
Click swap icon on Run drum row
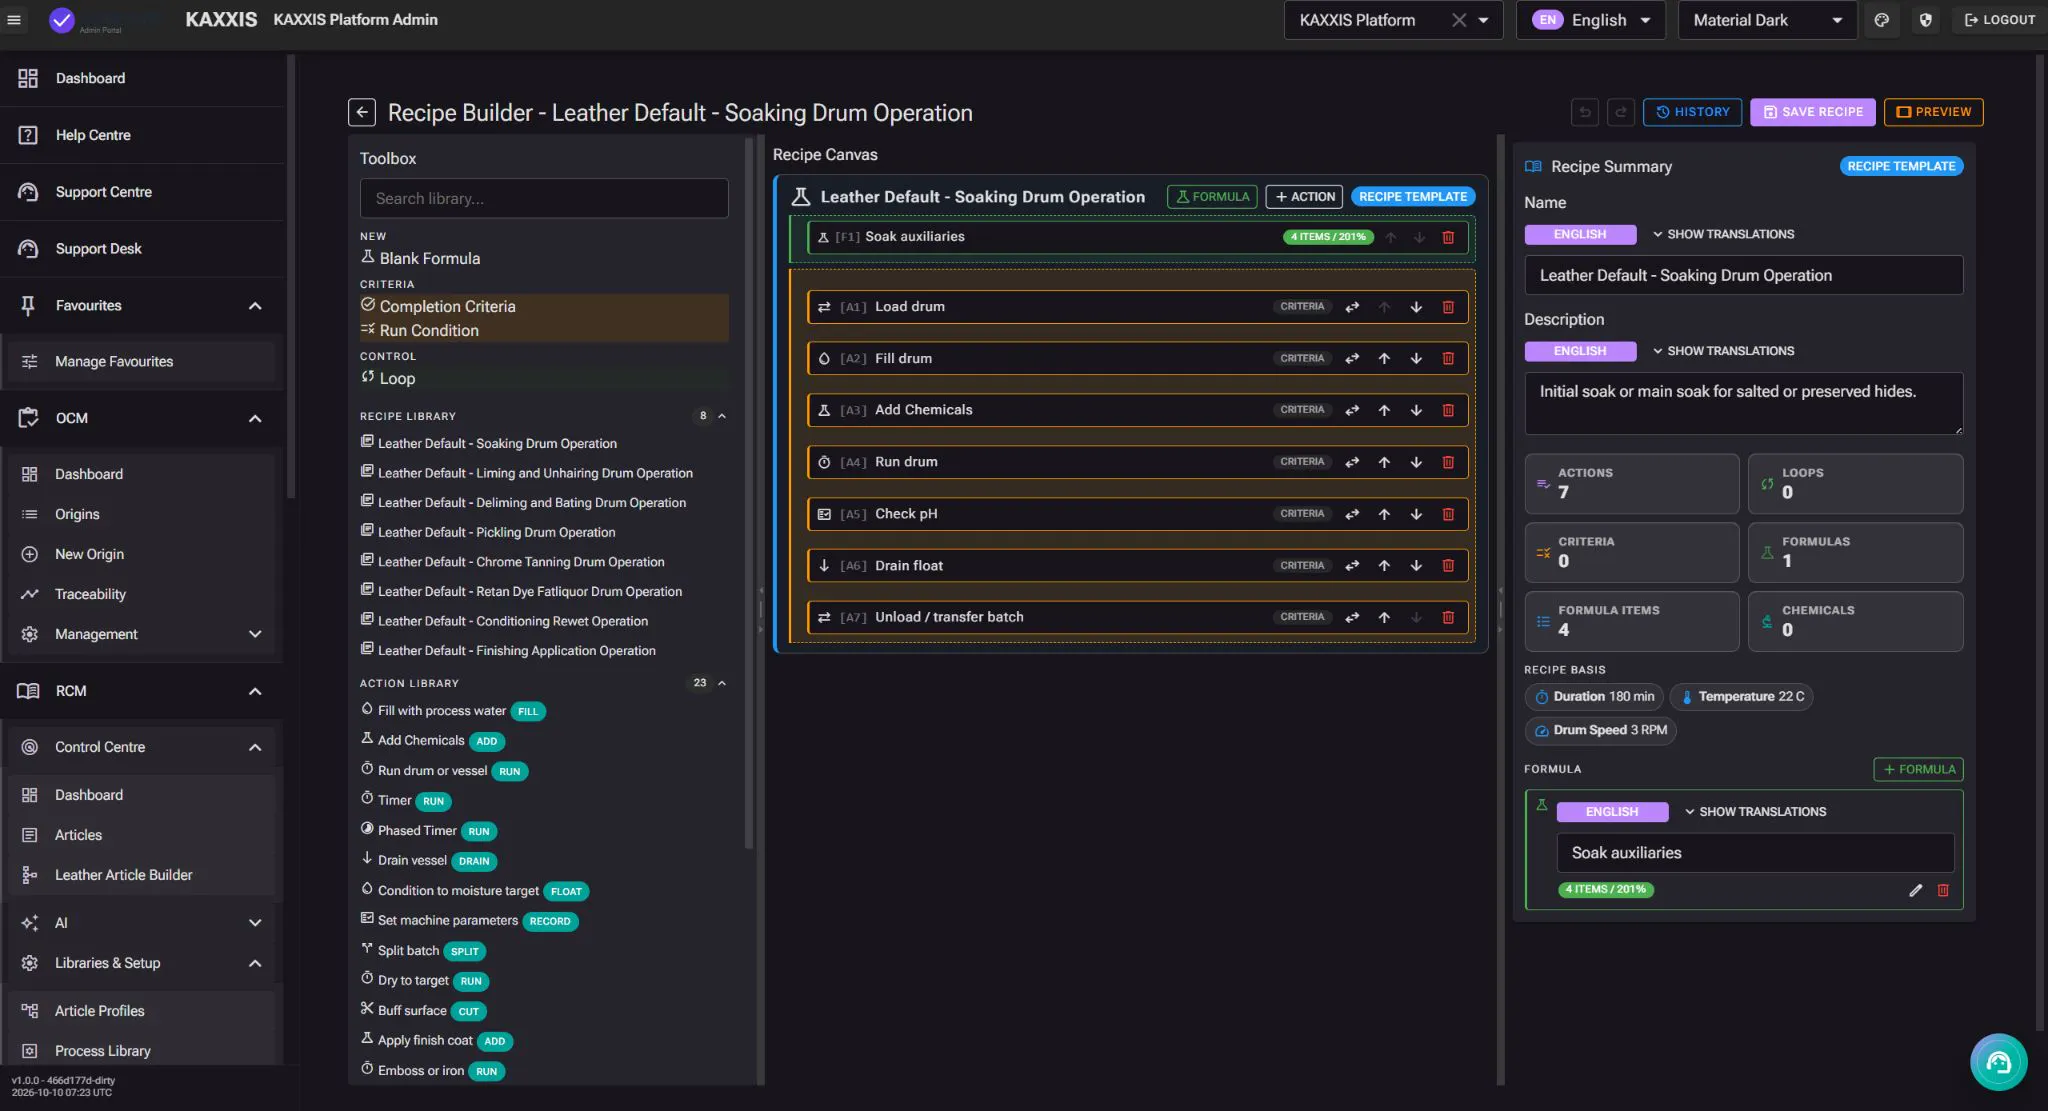point(1352,462)
